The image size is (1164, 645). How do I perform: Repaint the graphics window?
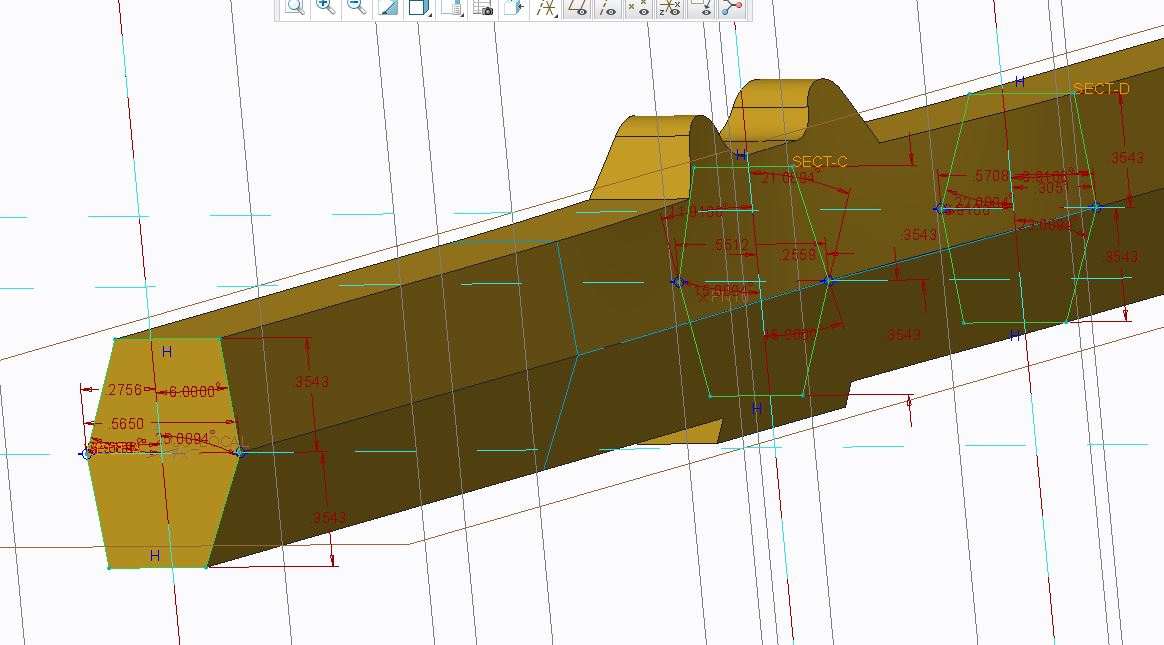point(388,7)
